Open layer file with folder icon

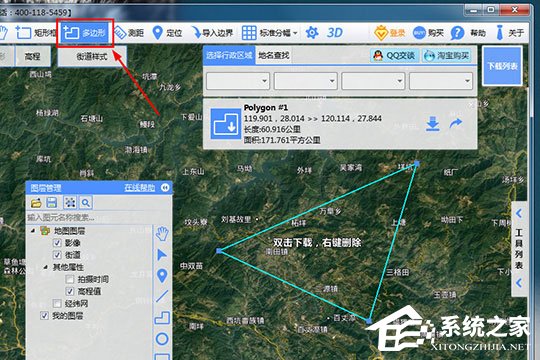click(36, 203)
